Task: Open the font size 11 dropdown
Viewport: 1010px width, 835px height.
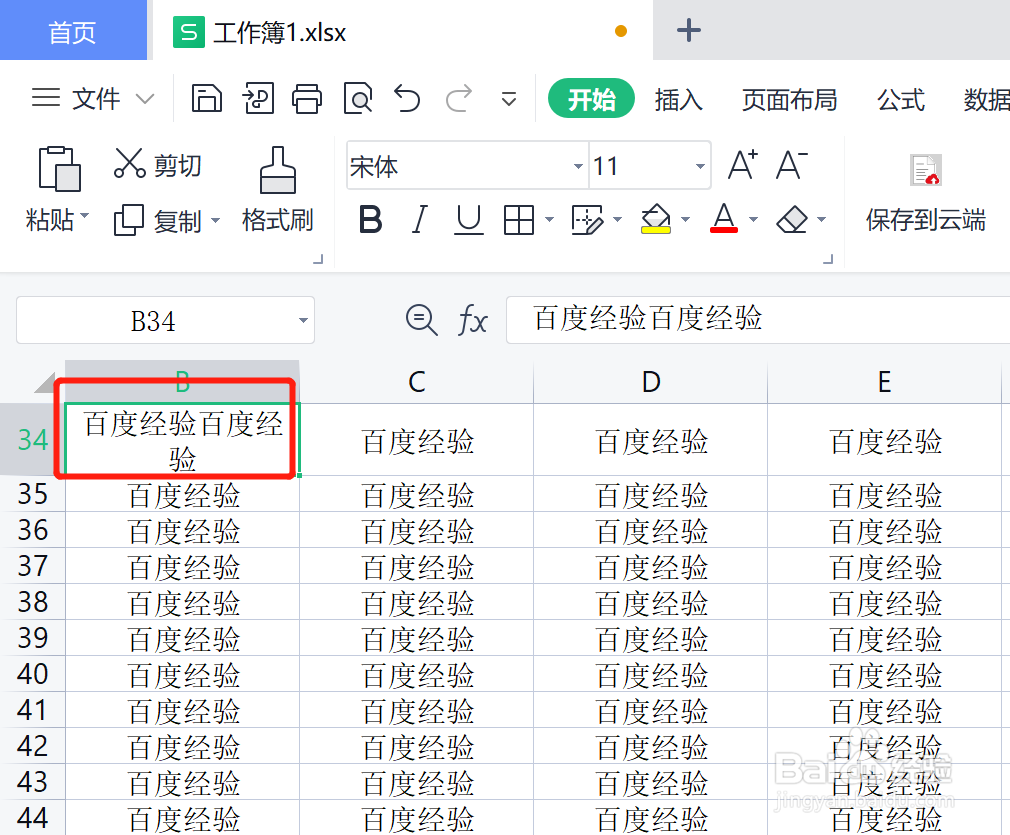Action: [700, 166]
